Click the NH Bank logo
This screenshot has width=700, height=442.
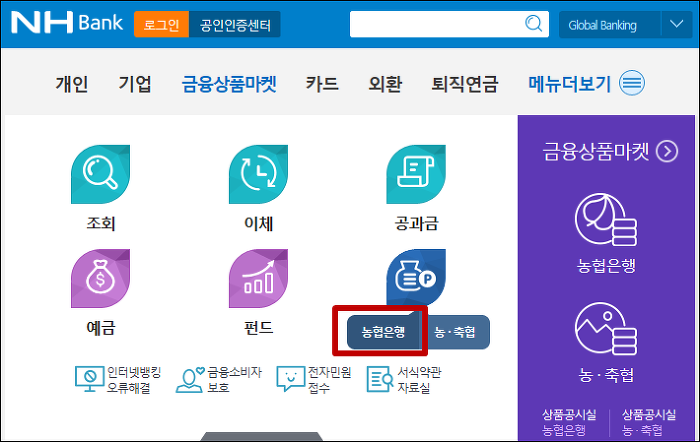tap(67, 22)
